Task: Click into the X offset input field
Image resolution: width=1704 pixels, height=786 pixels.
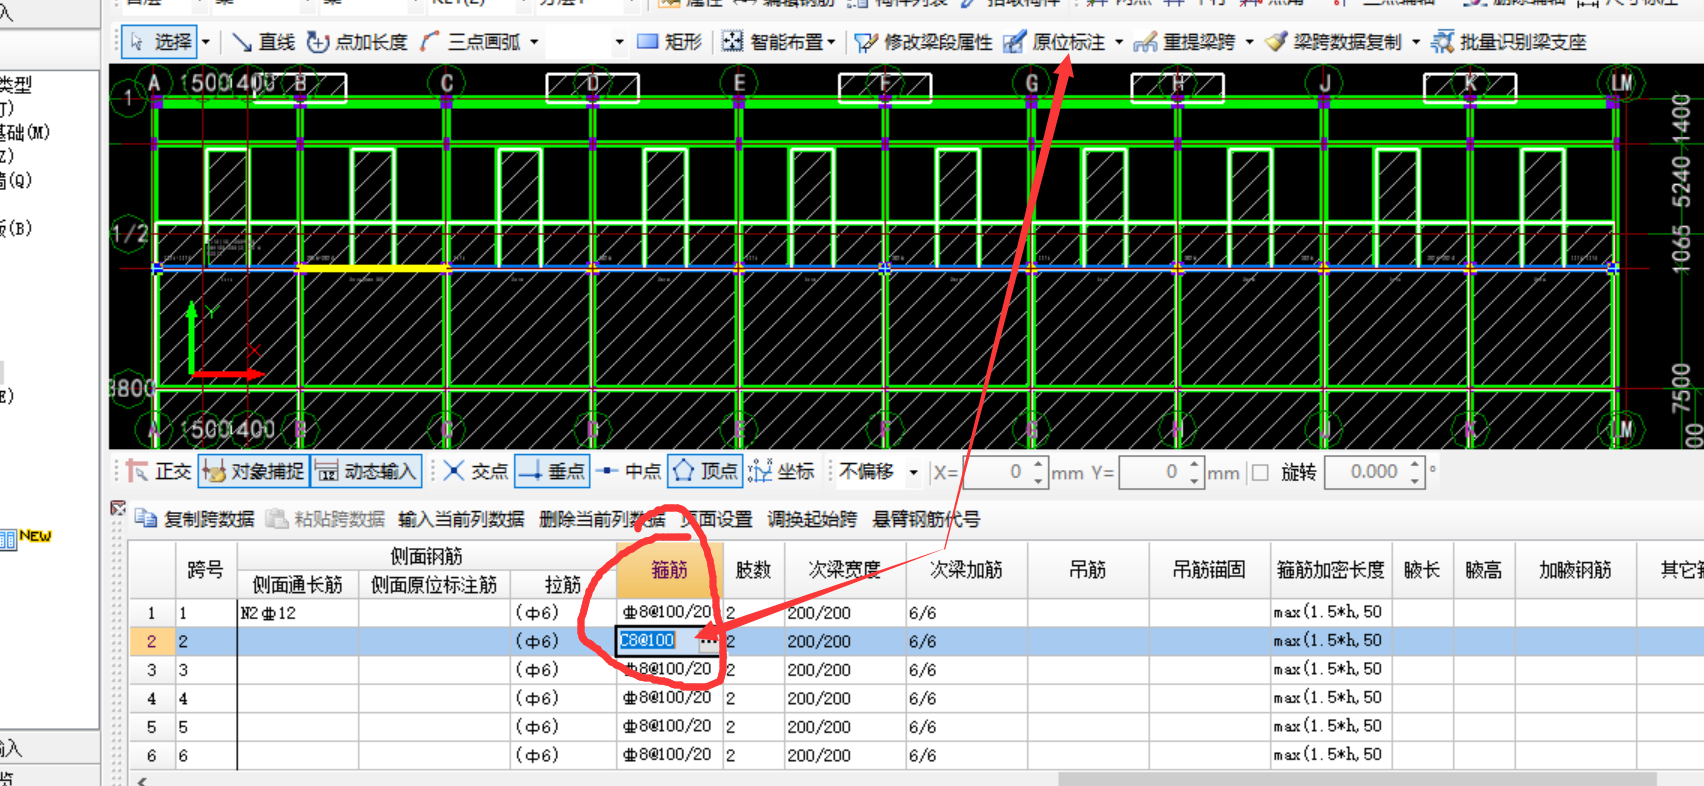Action: tap(995, 472)
